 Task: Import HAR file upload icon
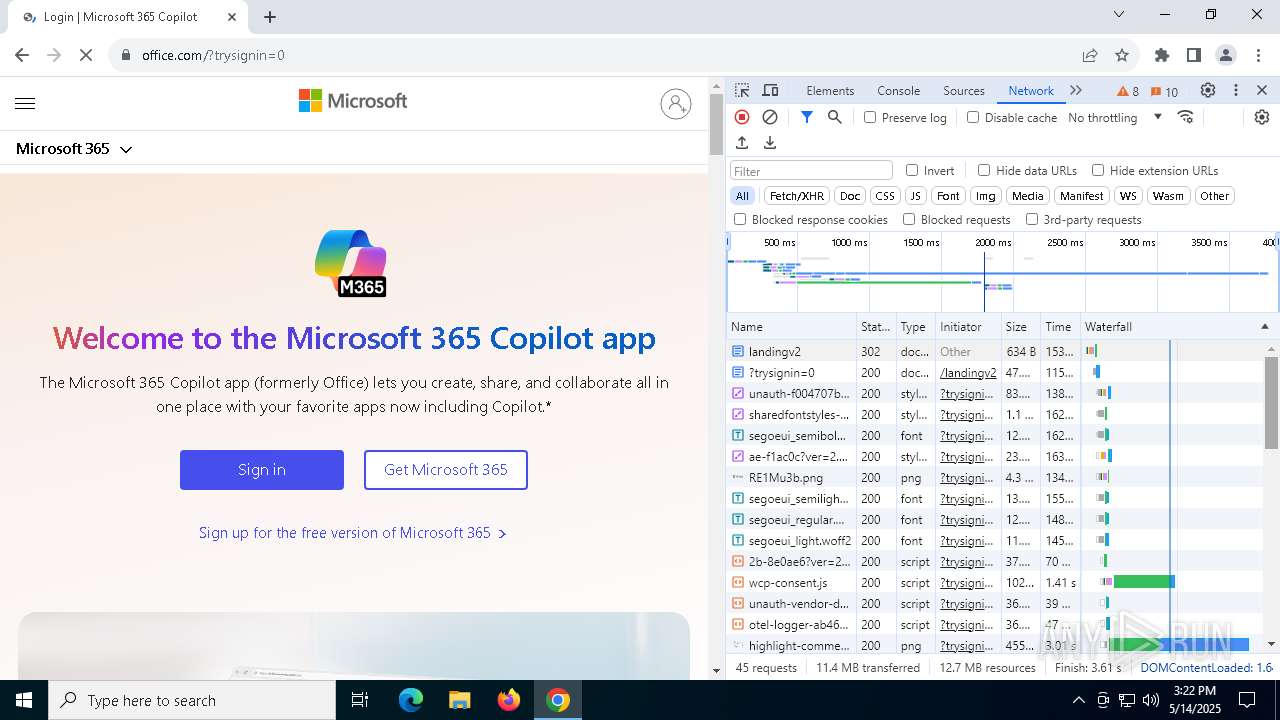[742, 143]
